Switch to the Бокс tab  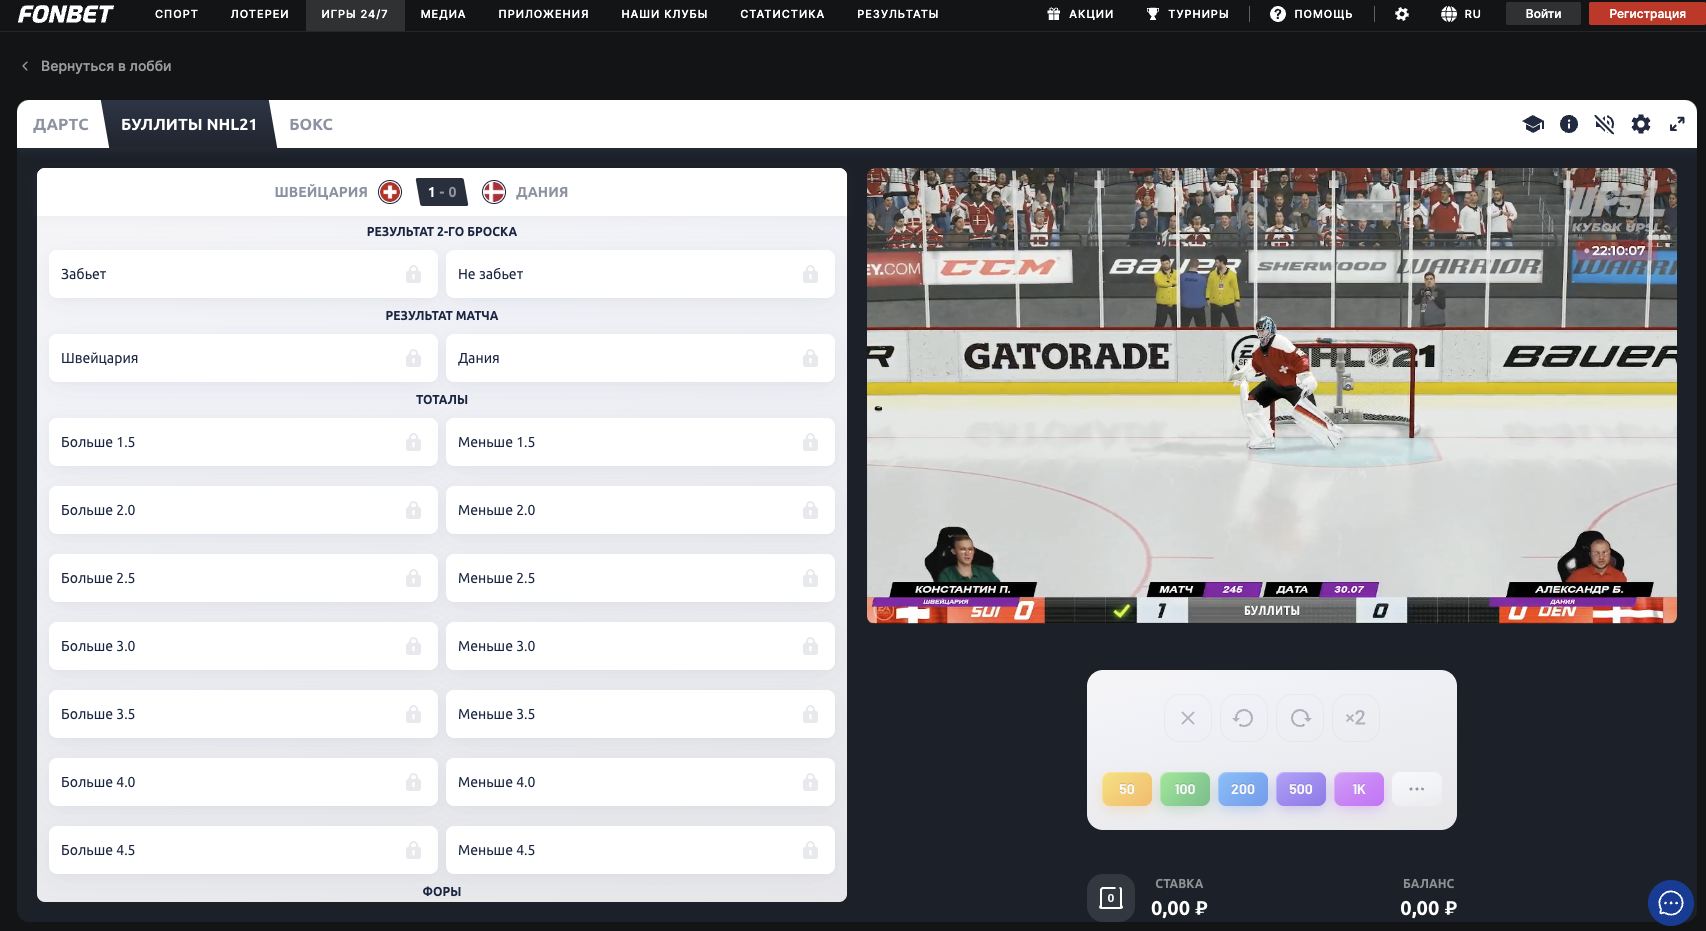pyautogui.click(x=311, y=124)
